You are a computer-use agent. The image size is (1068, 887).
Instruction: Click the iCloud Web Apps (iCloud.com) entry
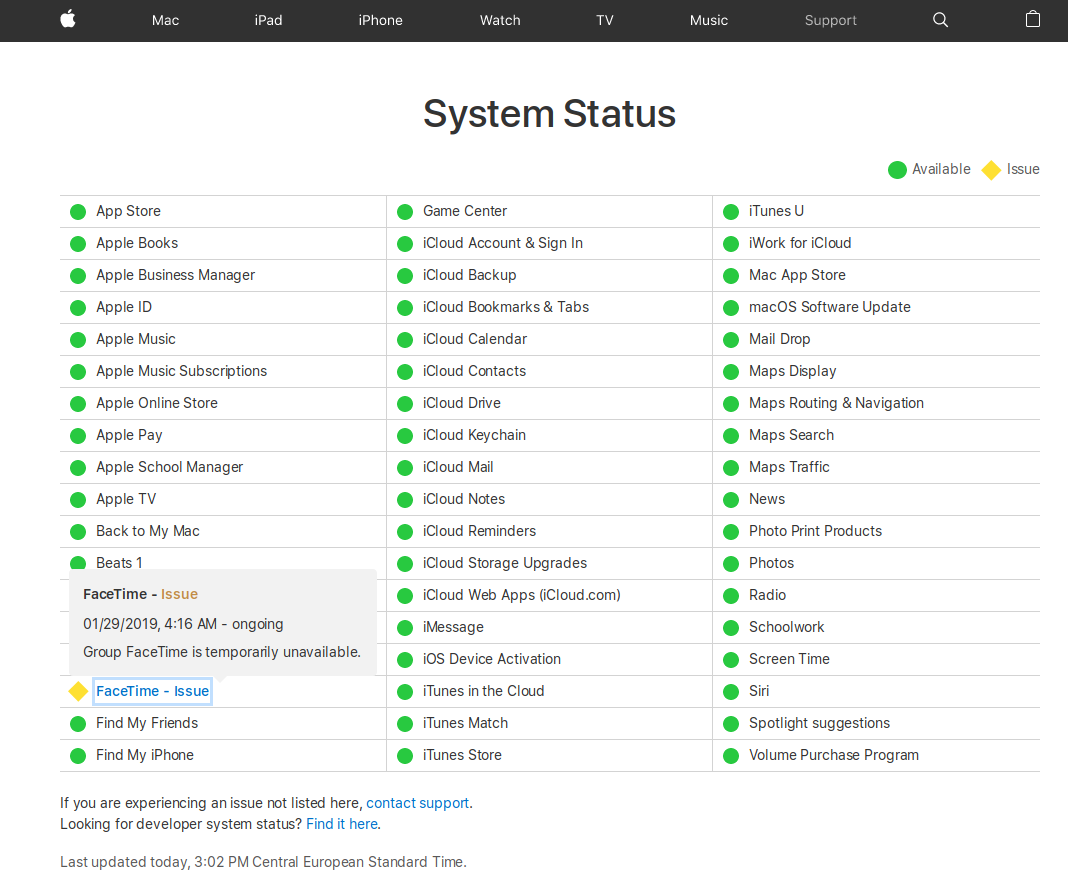(522, 595)
